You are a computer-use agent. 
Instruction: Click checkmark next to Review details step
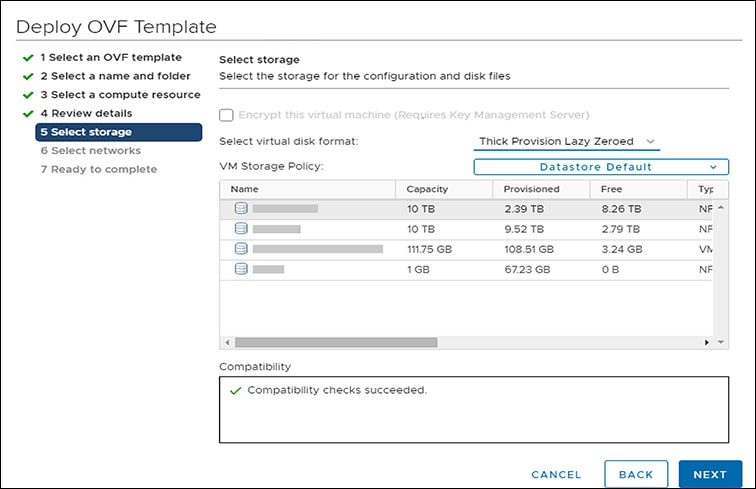coord(28,113)
